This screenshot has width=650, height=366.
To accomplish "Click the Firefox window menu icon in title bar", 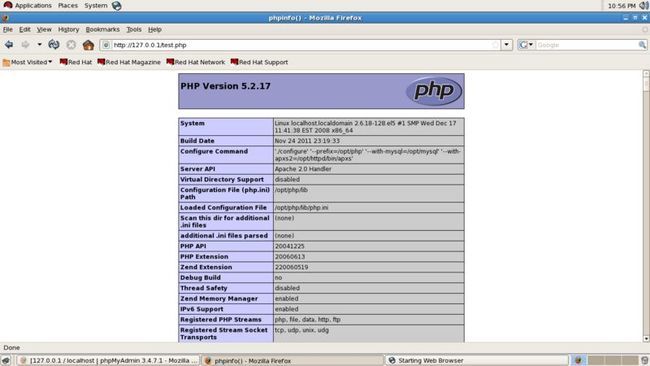I will coord(5,18).
